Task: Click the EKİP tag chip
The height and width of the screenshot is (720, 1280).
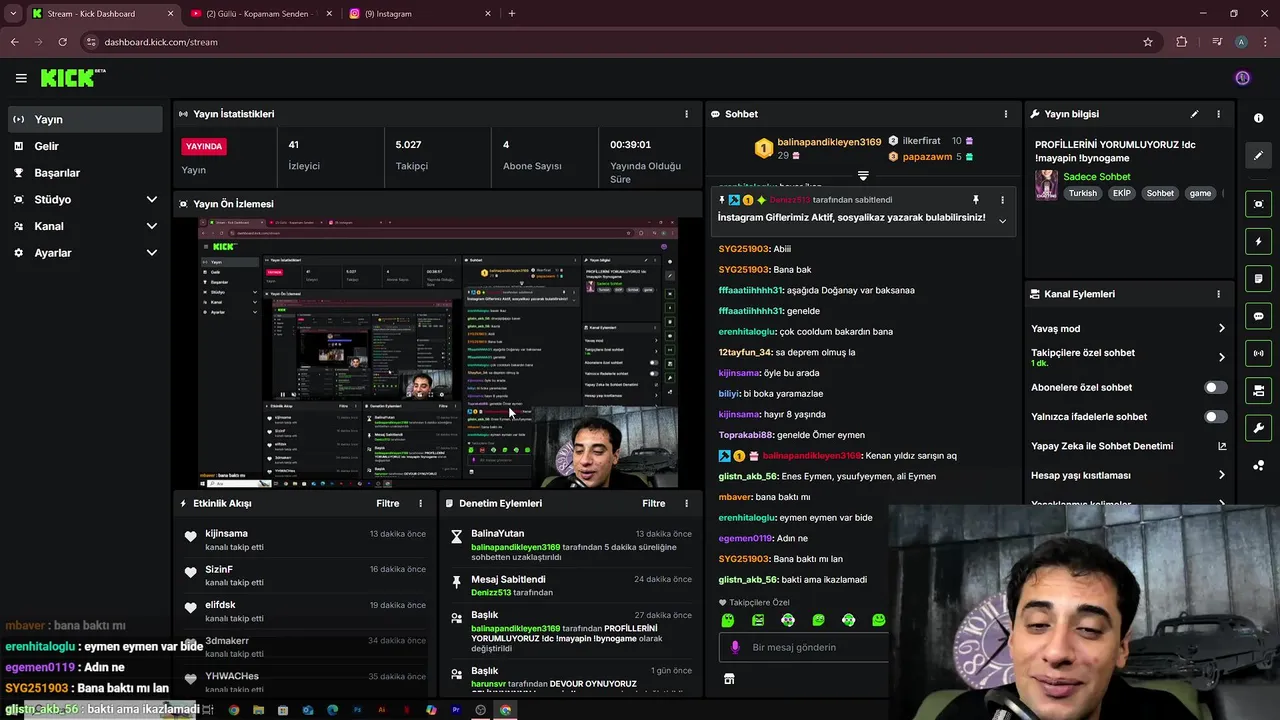Action: [x=1122, y=193]
